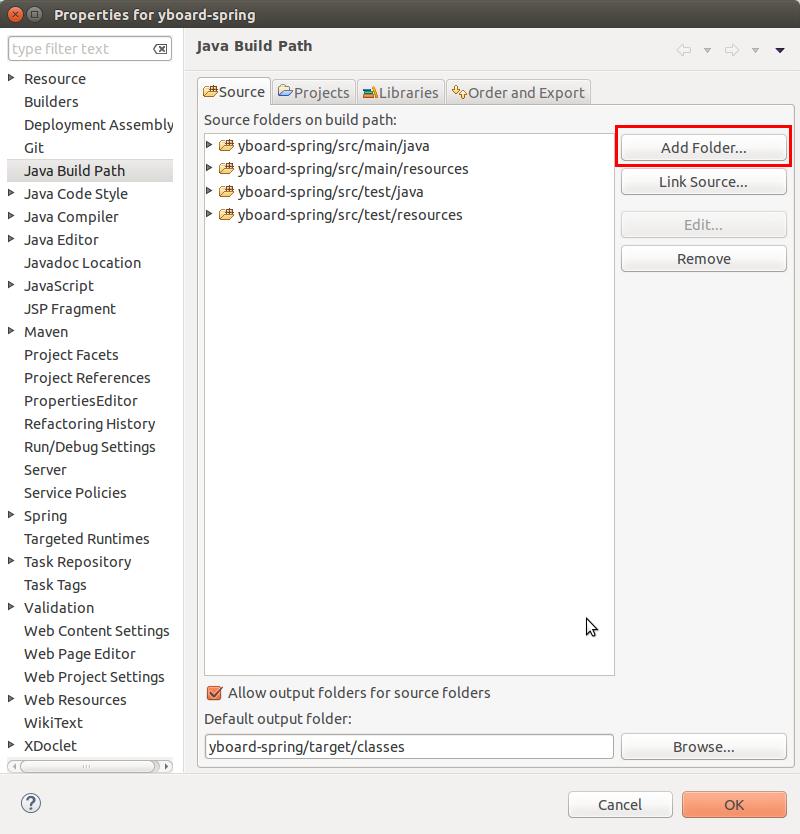The height and width of the screenshot is (834, 800).
Task: Click the clear filter text icon
Action: (x=160, y=49)
